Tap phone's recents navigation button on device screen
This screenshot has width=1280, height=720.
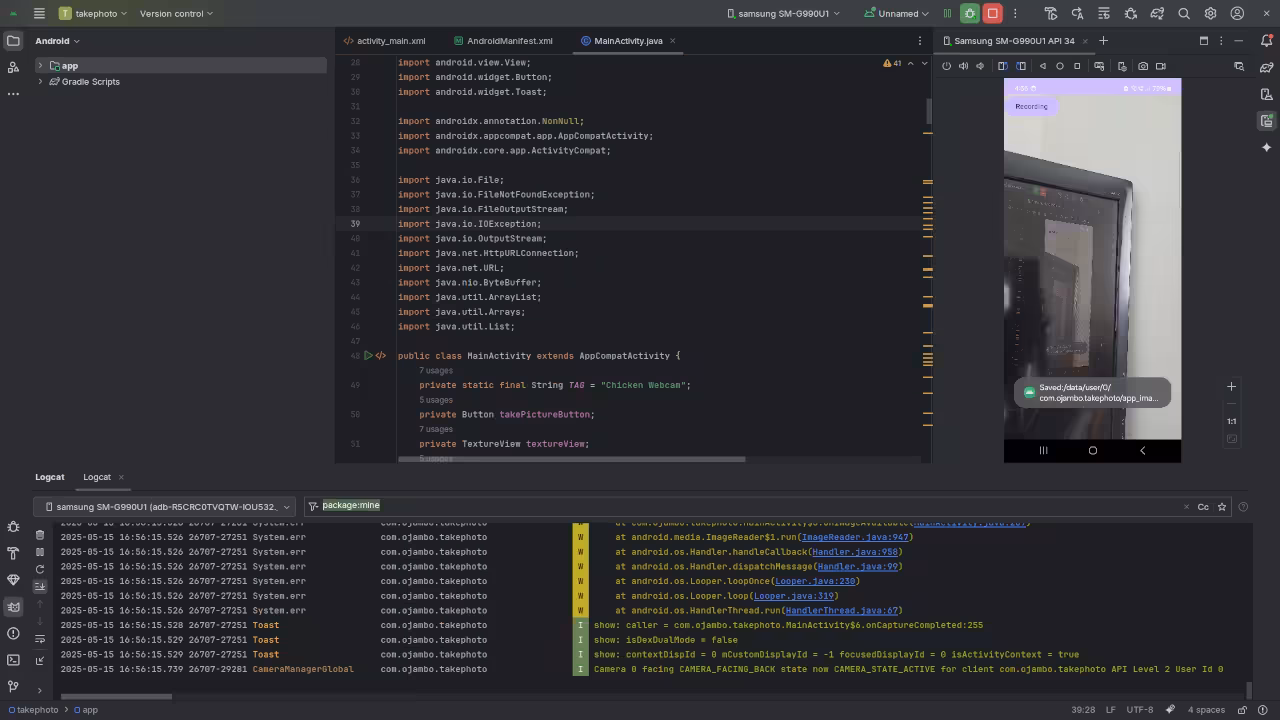coord(1043,450)
